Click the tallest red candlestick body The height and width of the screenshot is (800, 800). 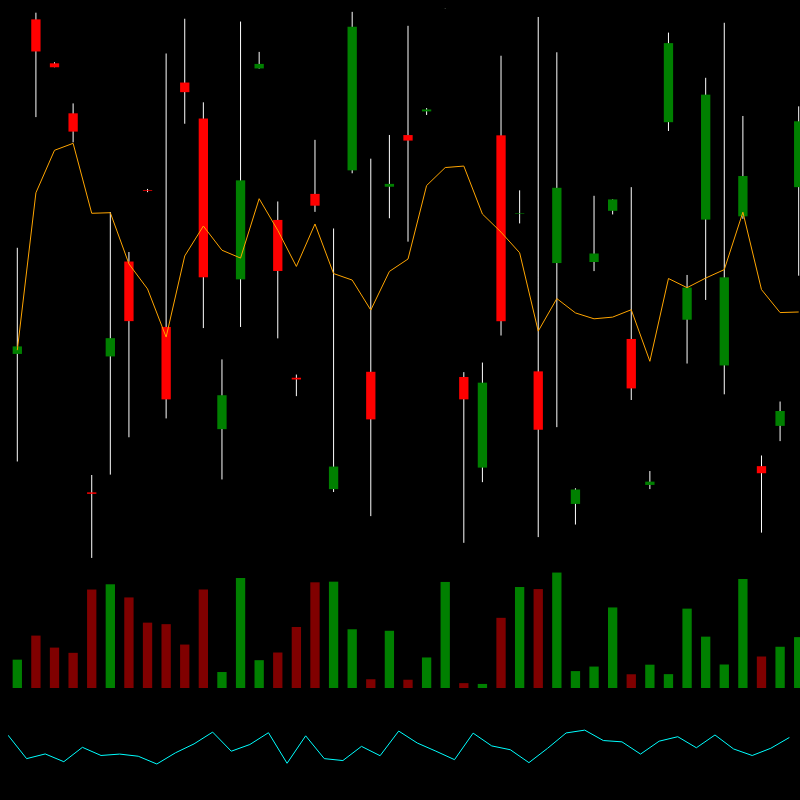coord(501,228)
